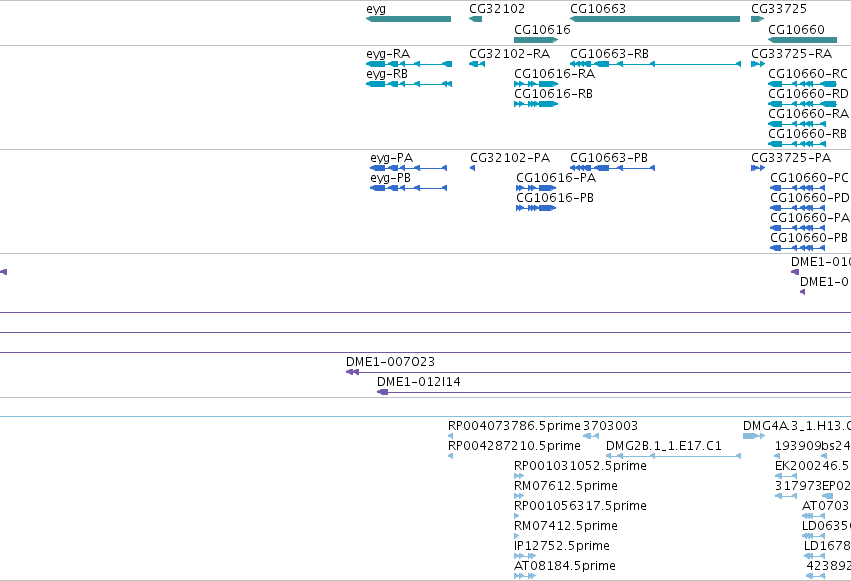Open the eyg-RA transcript
The image size is (851, 581).
point(388,54)
